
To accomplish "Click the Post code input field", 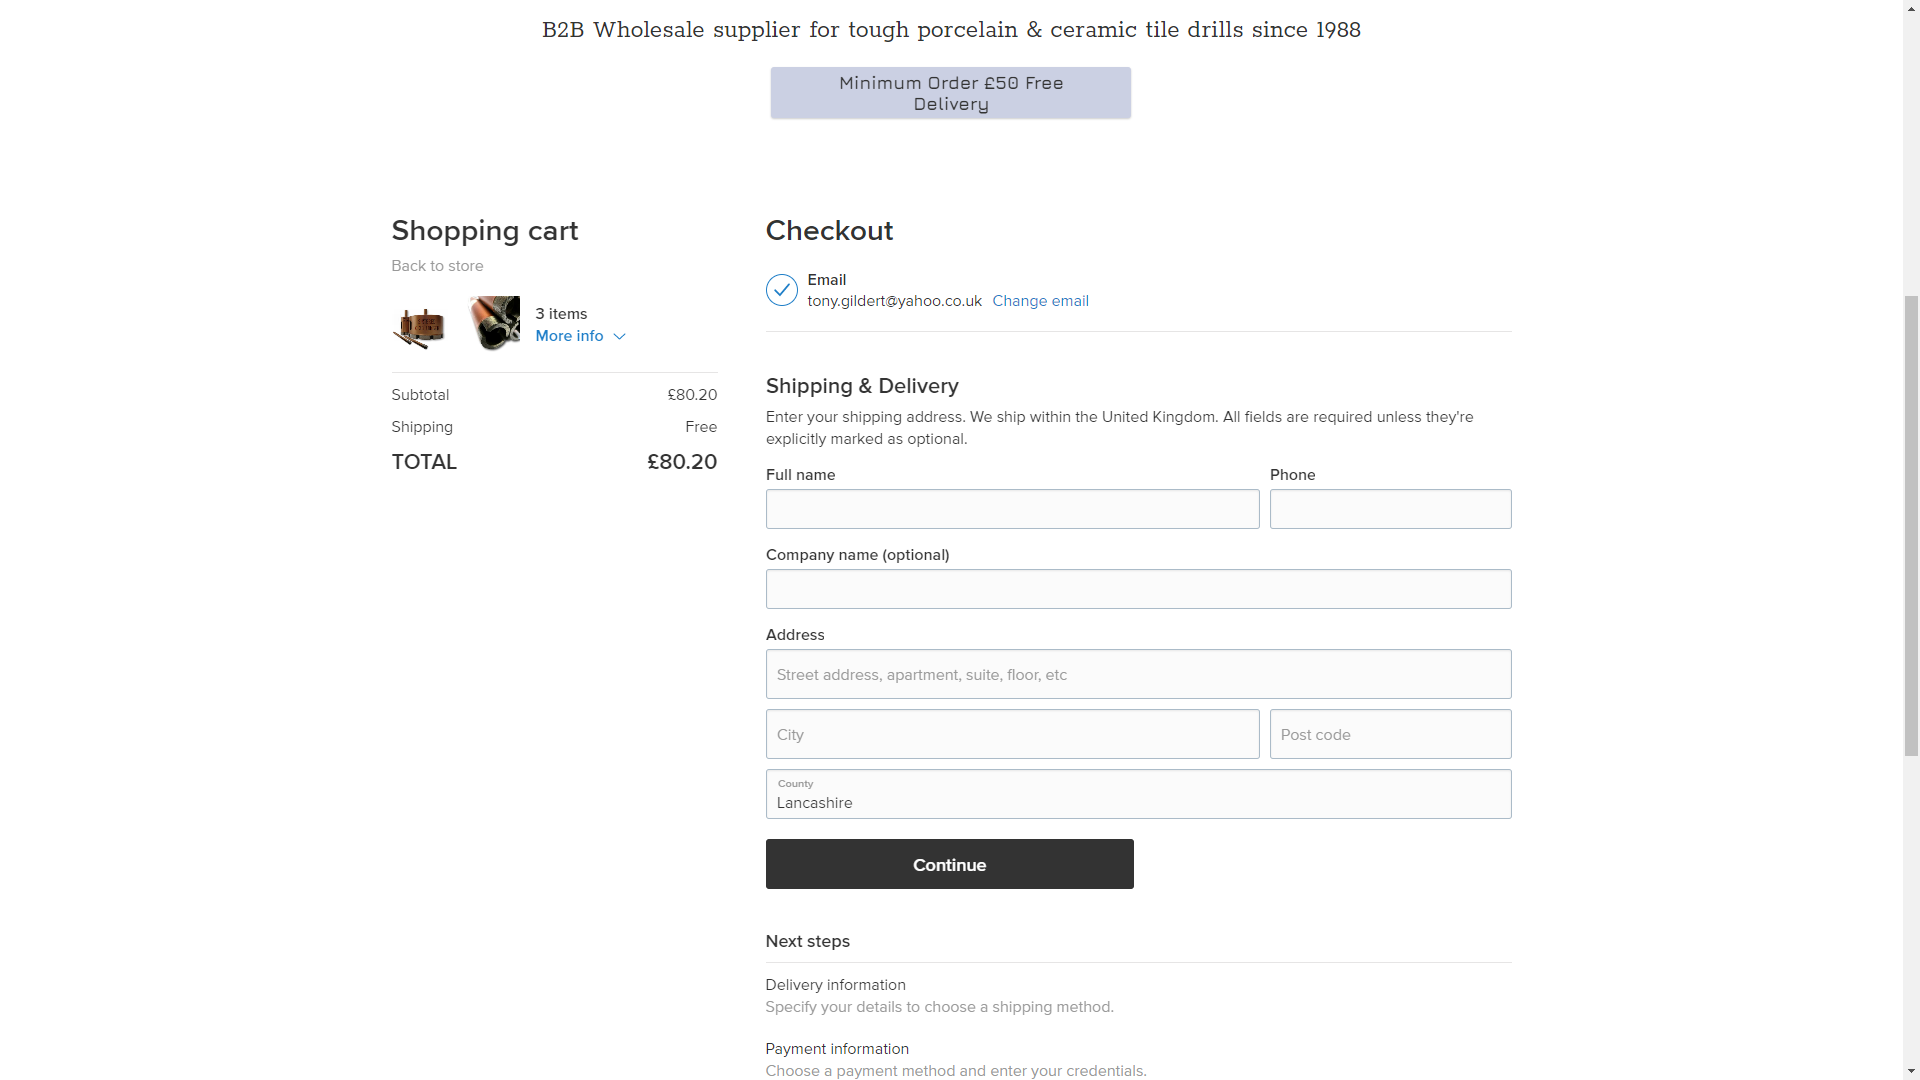I will tap(1390, 734).
